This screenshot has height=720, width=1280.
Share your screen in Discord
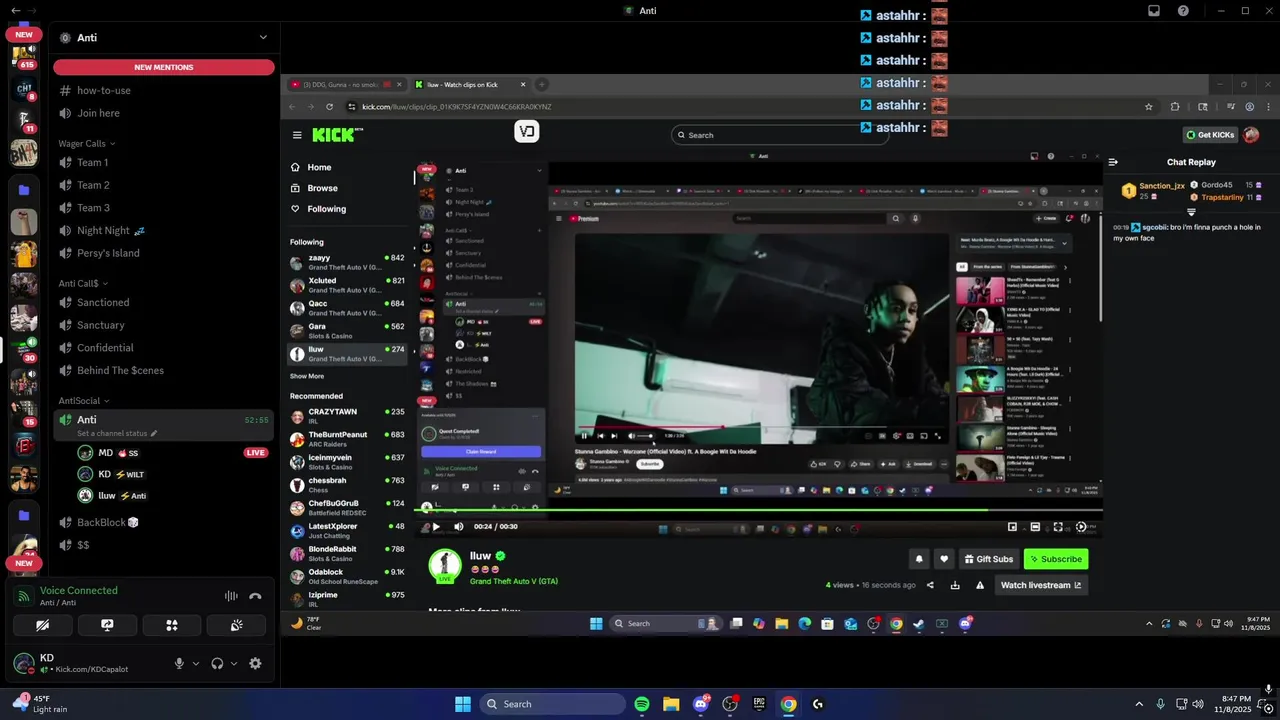pos(107,625)
